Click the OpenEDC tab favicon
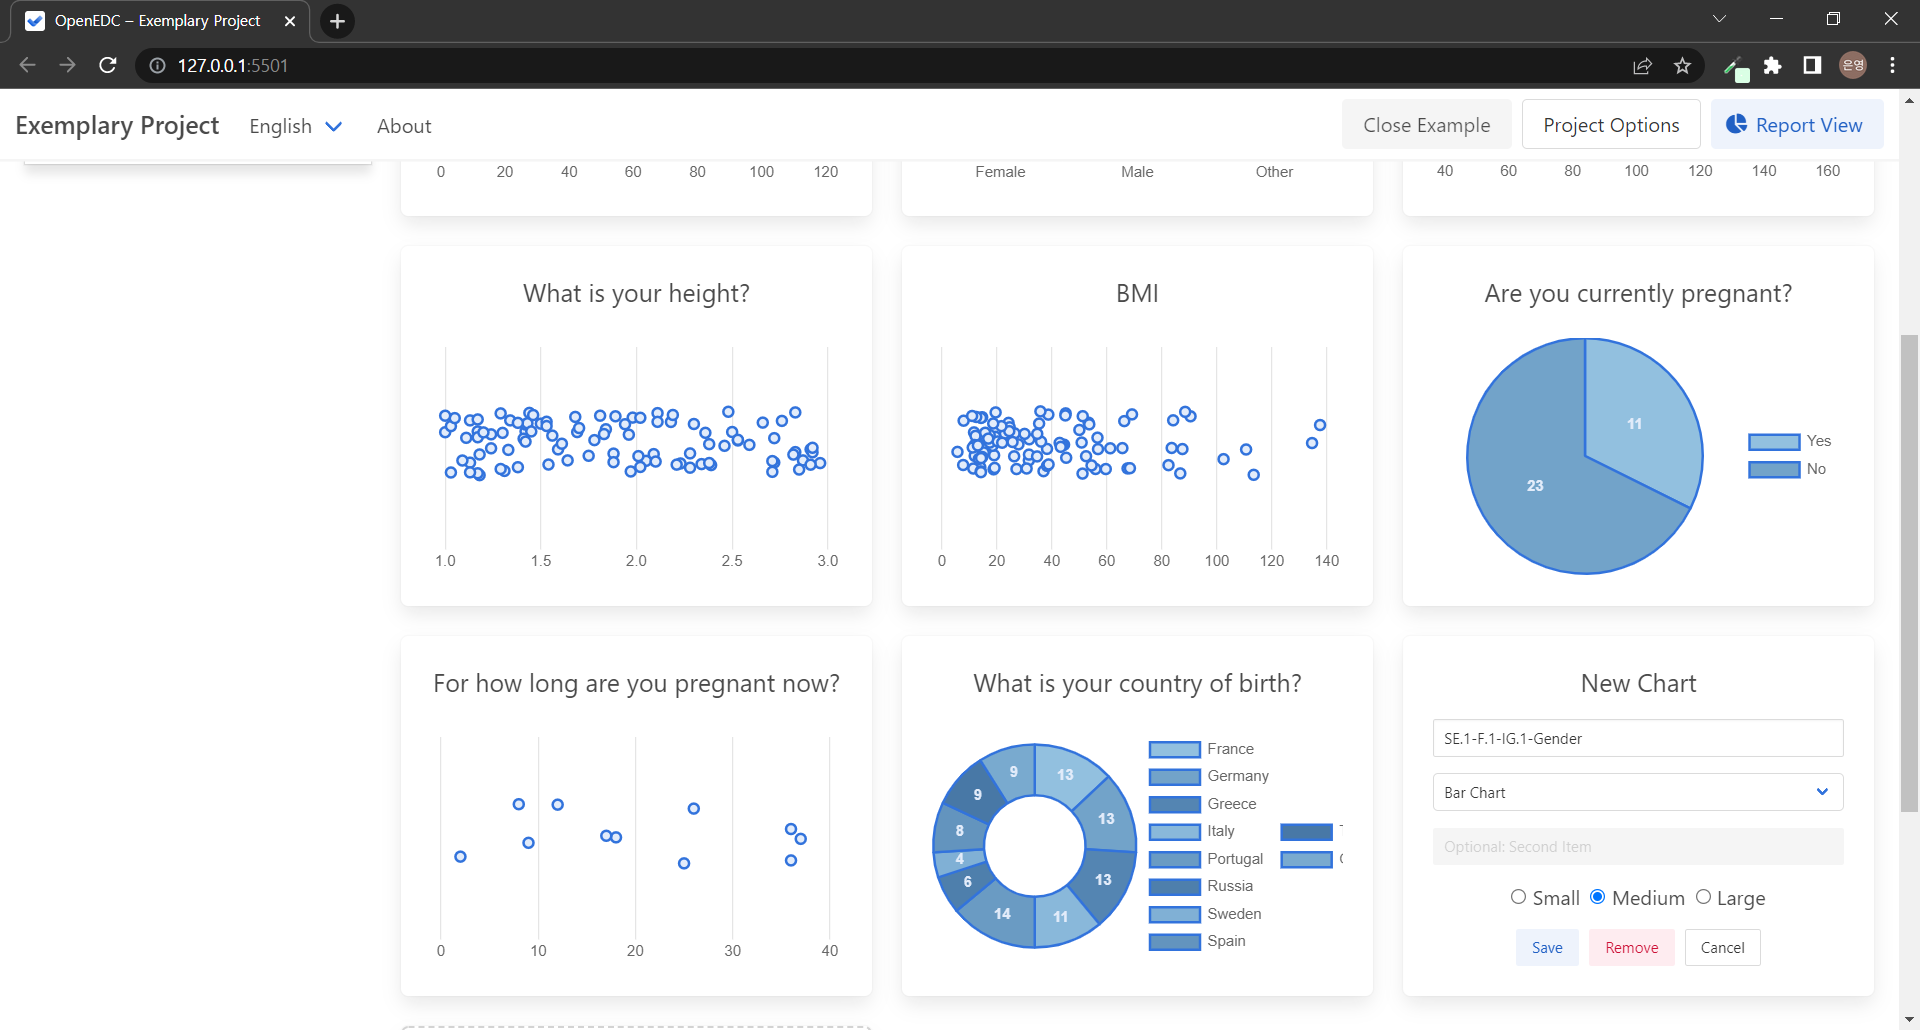This screenshot has width=1920, height=1030. click(x=35, y=21)
